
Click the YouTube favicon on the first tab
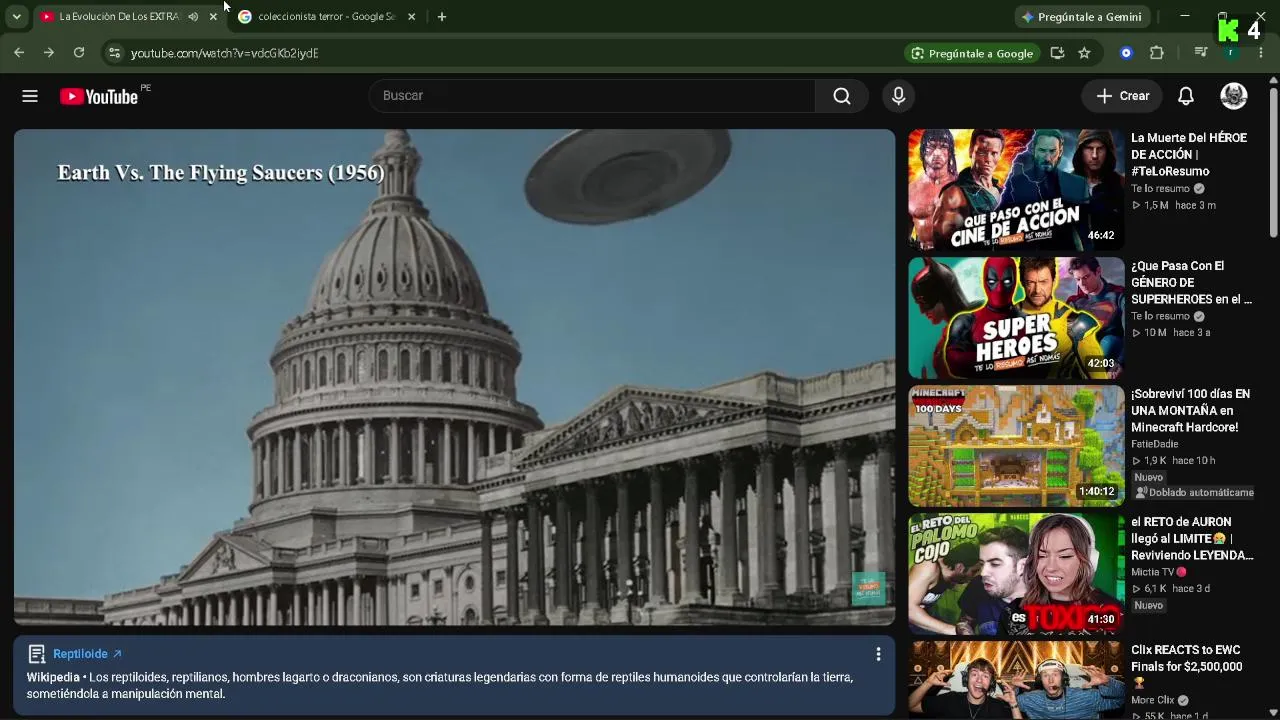pos(47,17)
